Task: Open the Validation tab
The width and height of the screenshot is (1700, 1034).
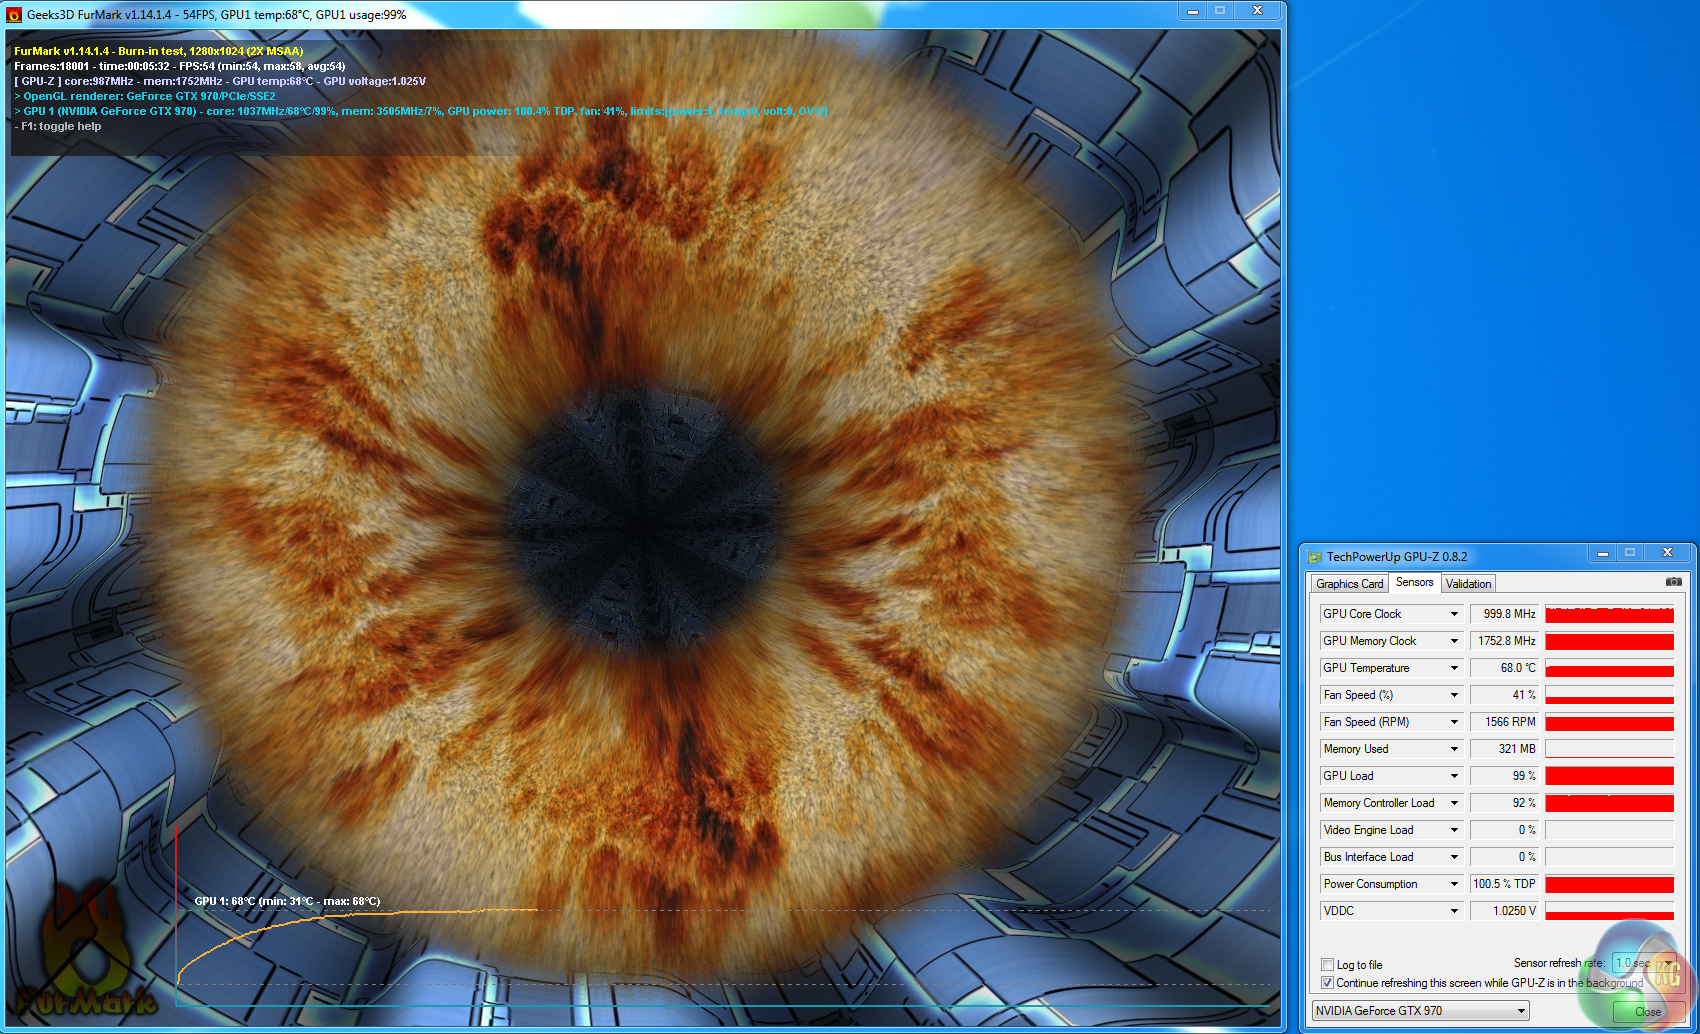Action: [1468, 584]
